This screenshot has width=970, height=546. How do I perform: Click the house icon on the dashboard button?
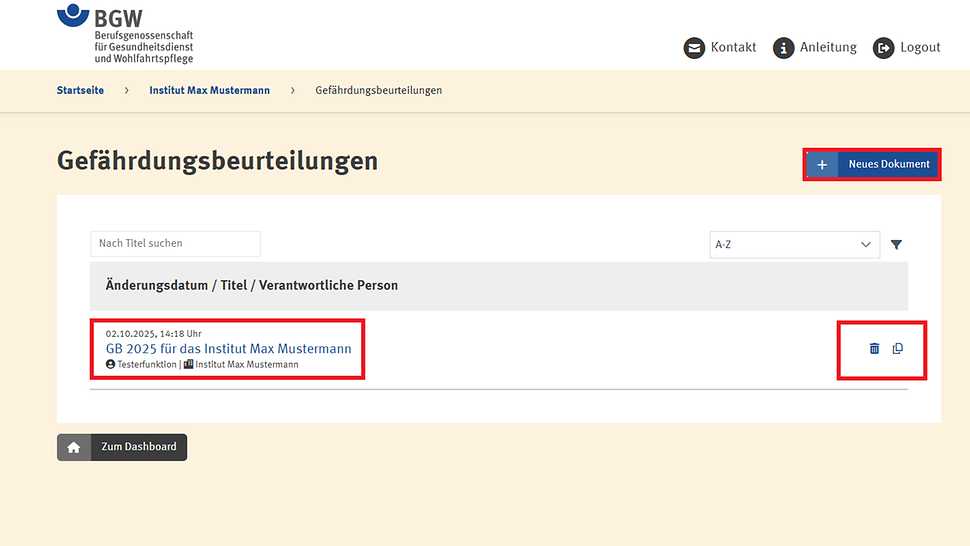[x=74, y=447]
